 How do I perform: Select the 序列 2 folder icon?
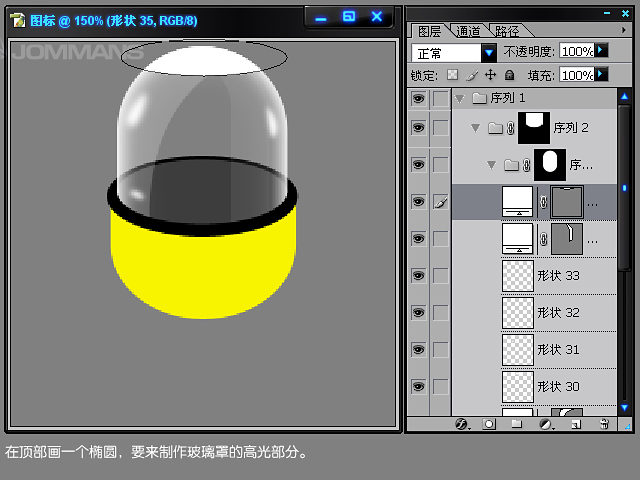(495, 128)
